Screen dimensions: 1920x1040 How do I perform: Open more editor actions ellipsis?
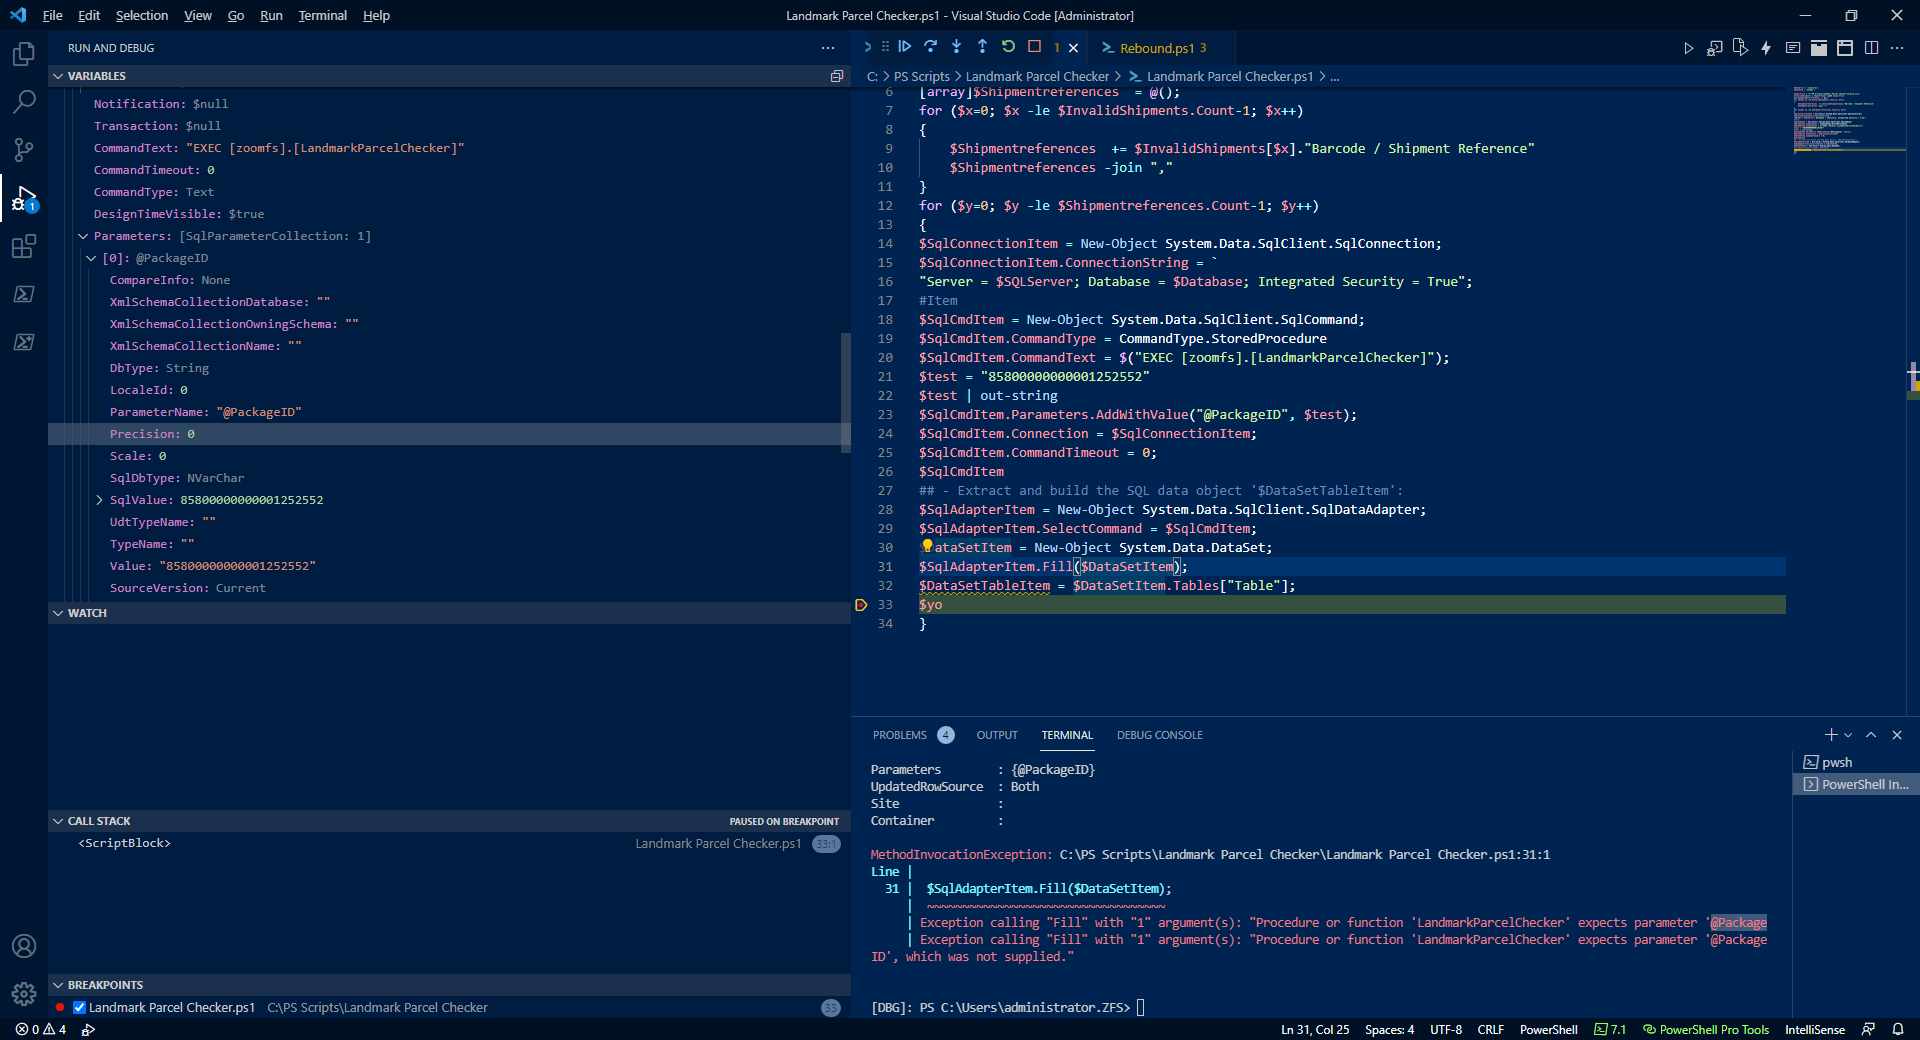click(1897, 48)
